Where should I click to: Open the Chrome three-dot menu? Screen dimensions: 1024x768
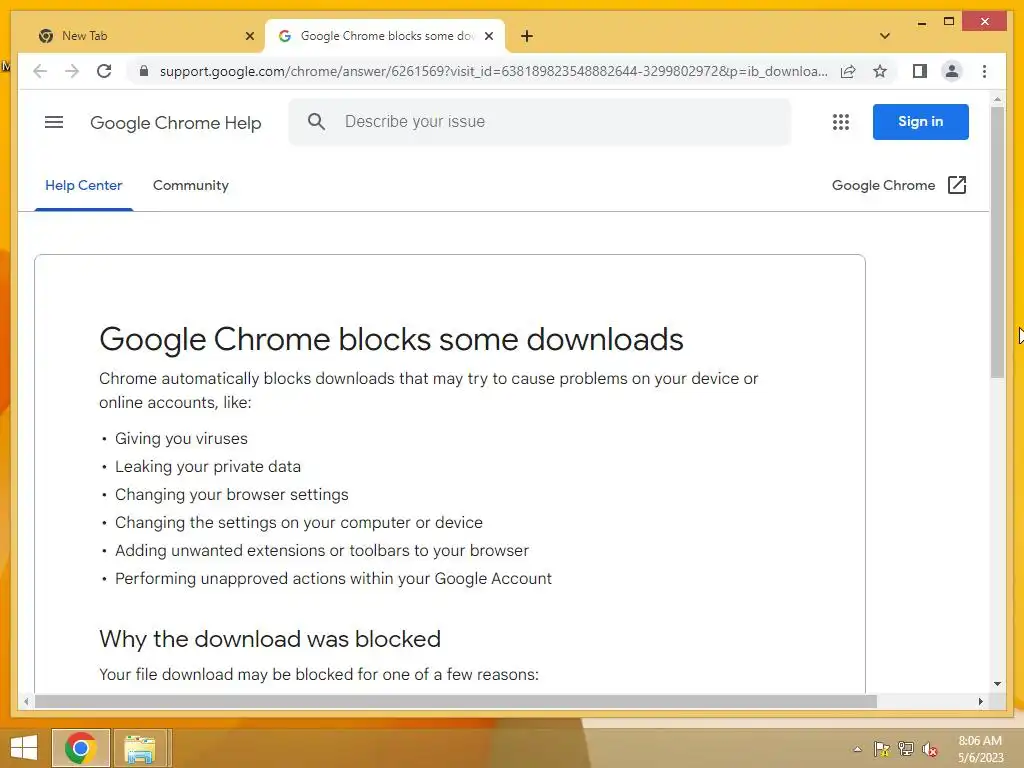coord(984,71)
